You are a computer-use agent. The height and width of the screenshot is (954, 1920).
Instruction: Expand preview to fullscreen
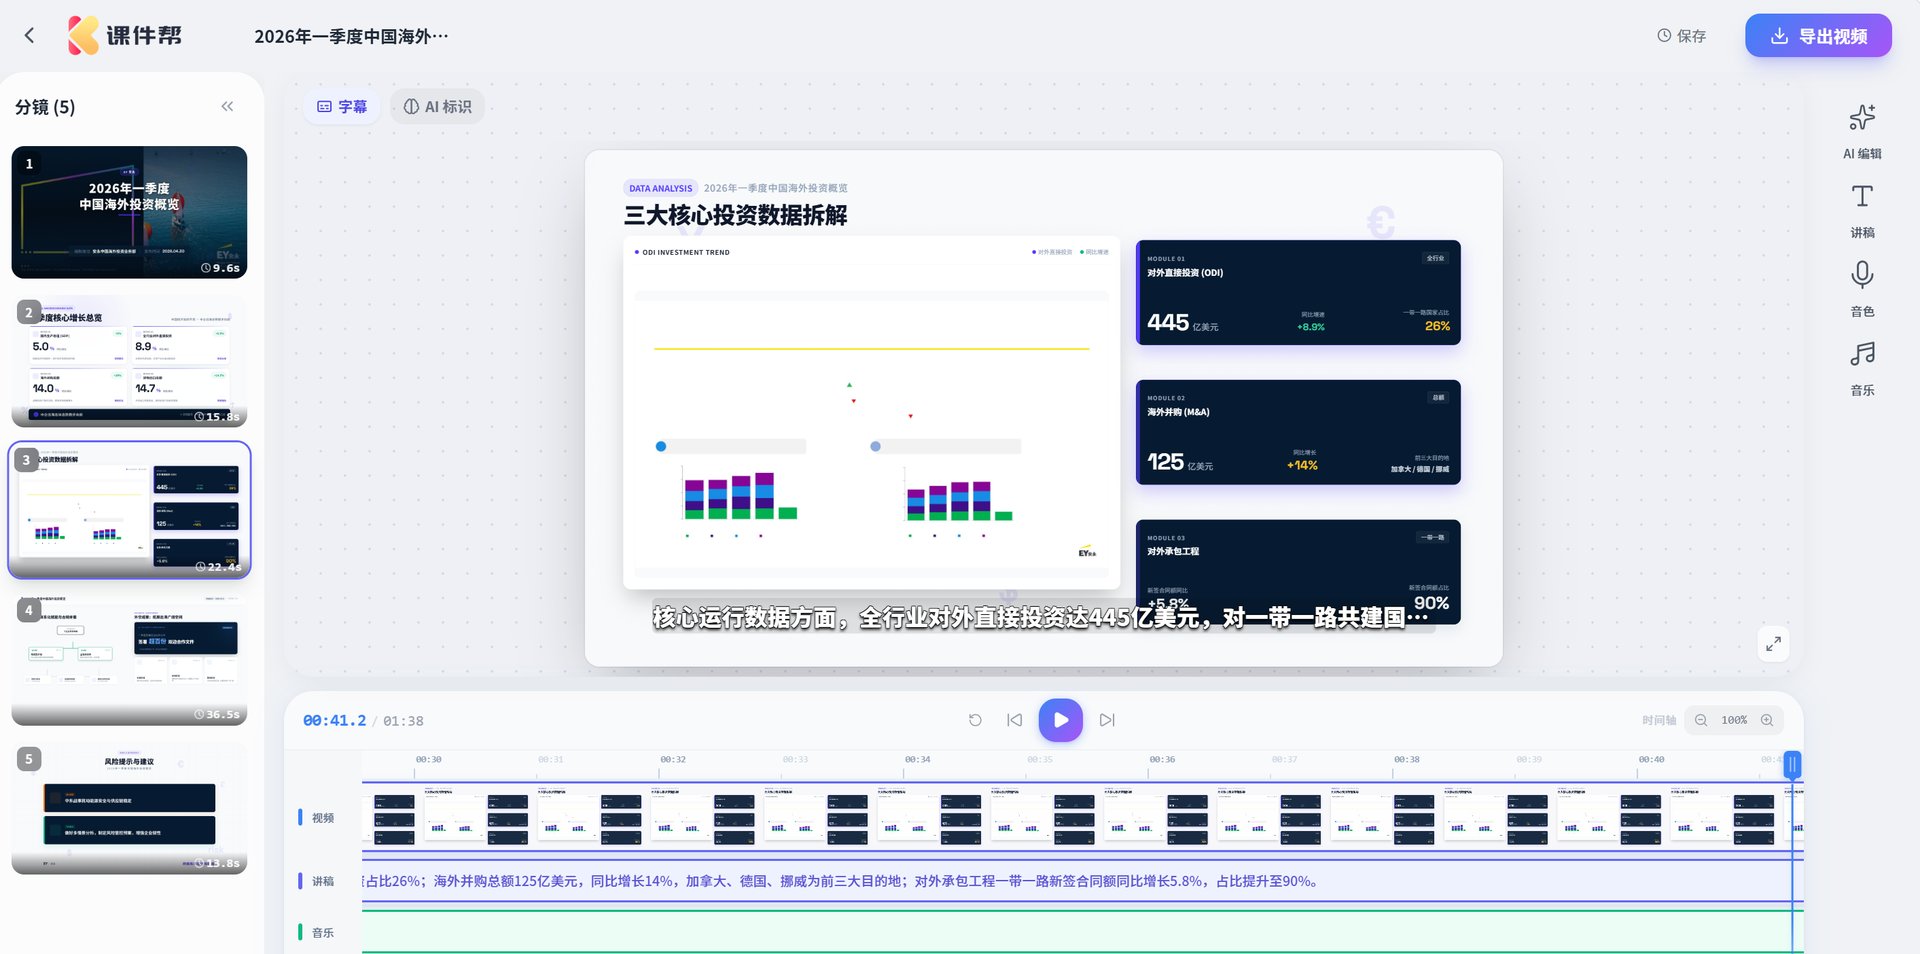pyautogui.click(x=1773, y=644)
